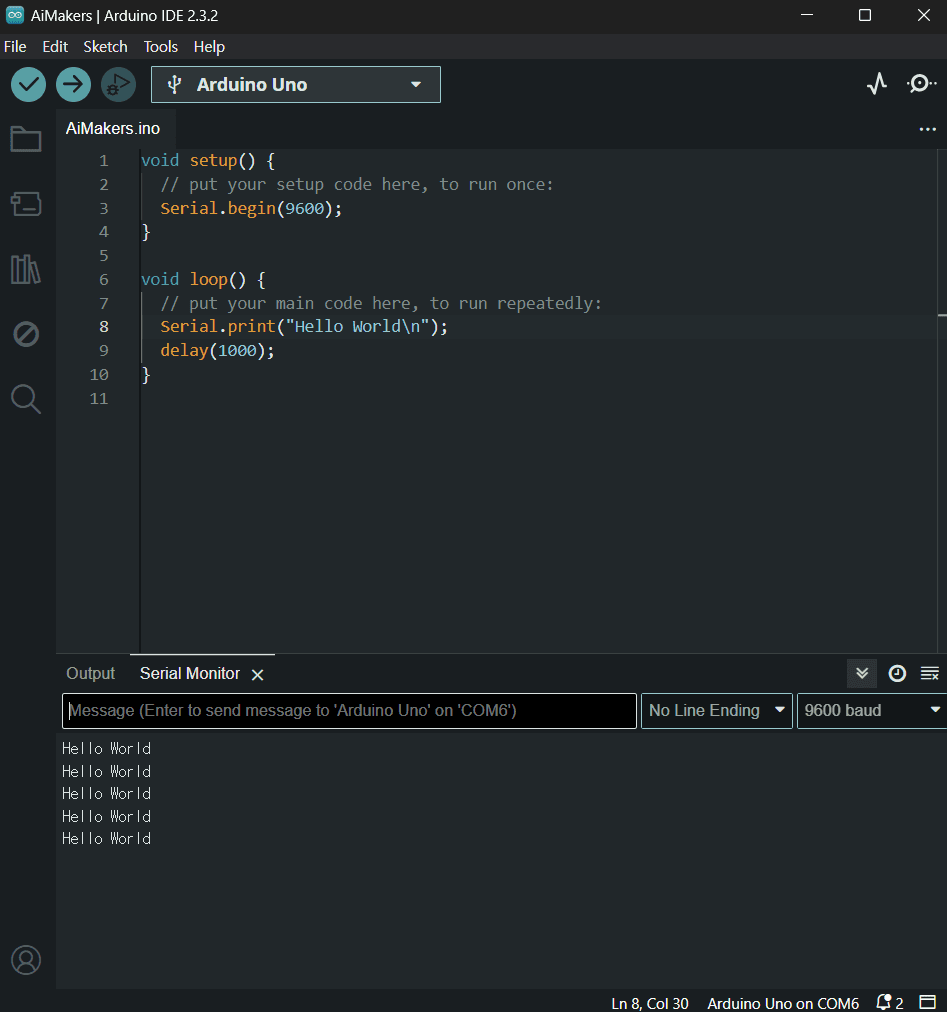947x1012 pixels.
Task: Open the Boards Manager sidebar icon
Action: 26,204
